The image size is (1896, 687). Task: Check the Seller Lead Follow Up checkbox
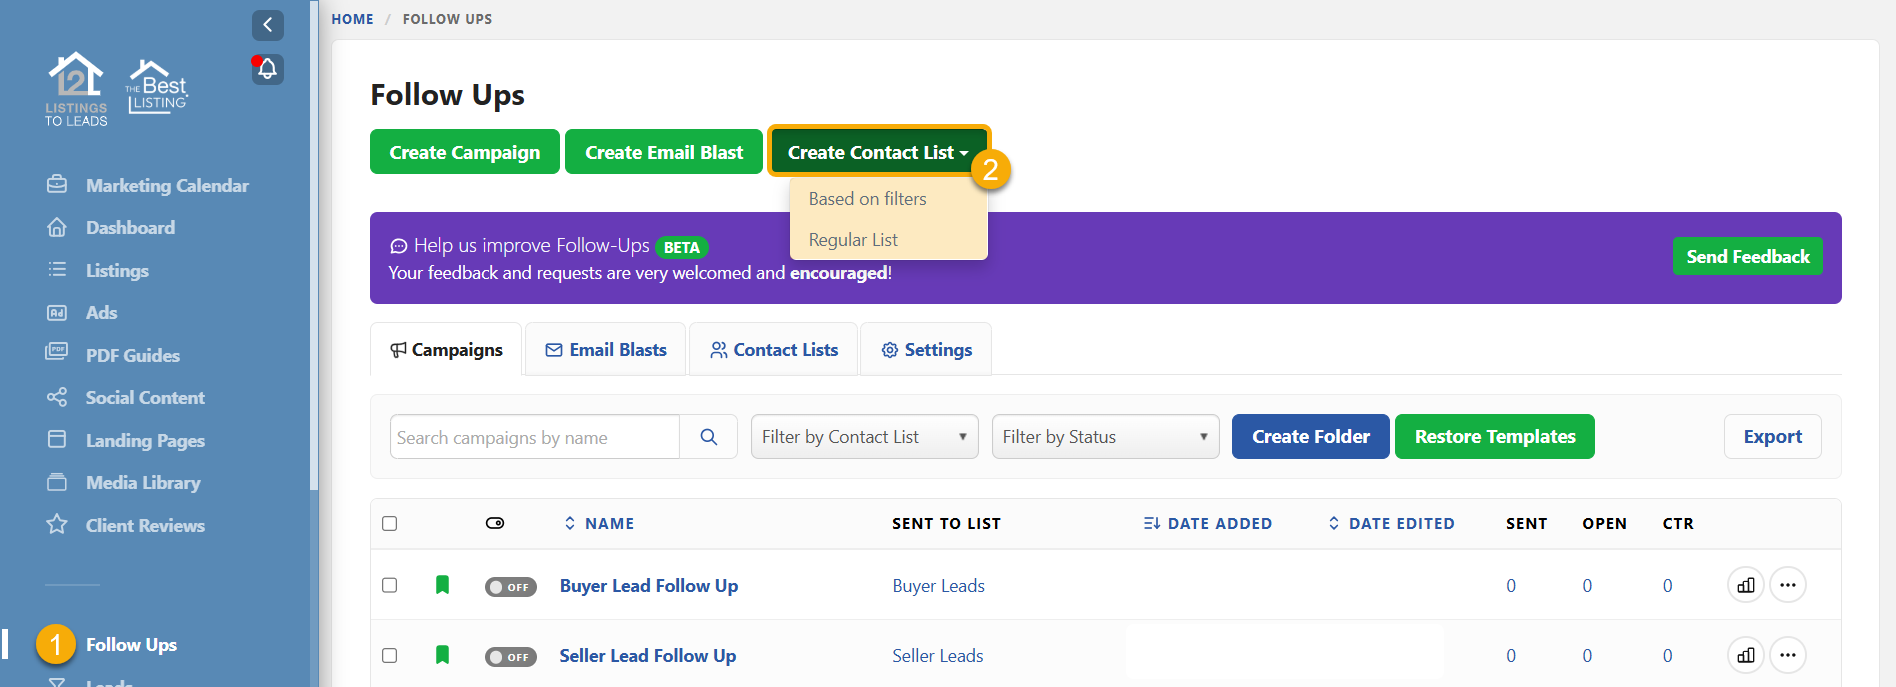point(390,655)
